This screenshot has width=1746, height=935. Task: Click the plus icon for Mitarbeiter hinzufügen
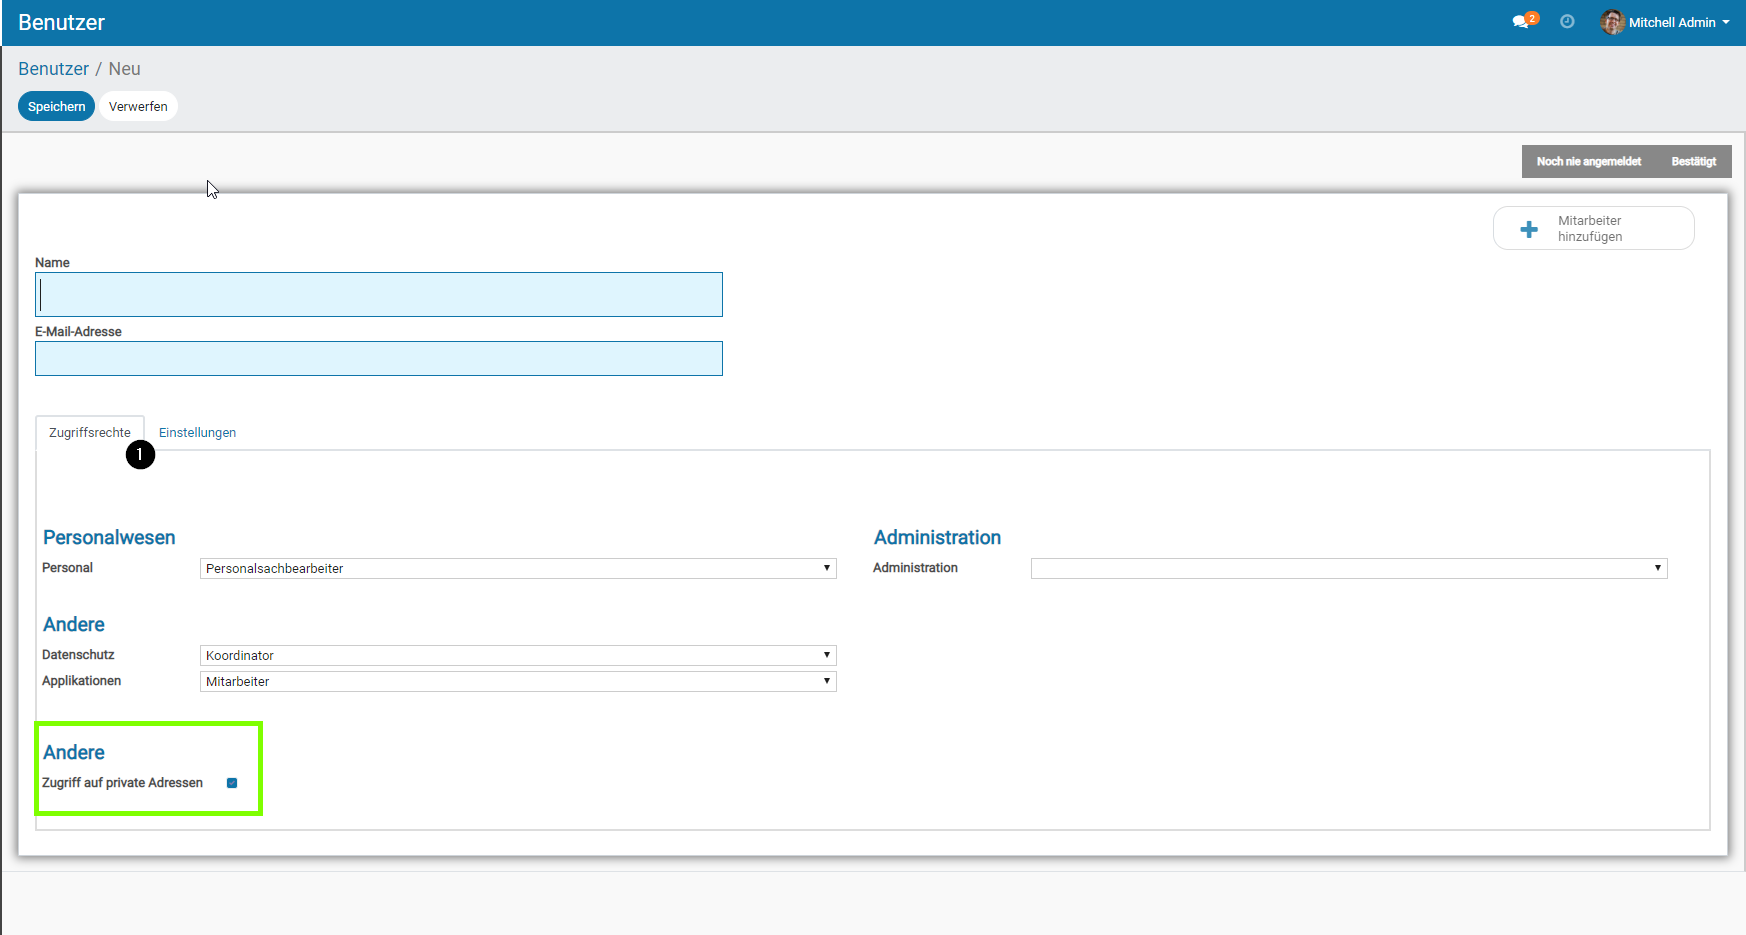click(1529, 229)
